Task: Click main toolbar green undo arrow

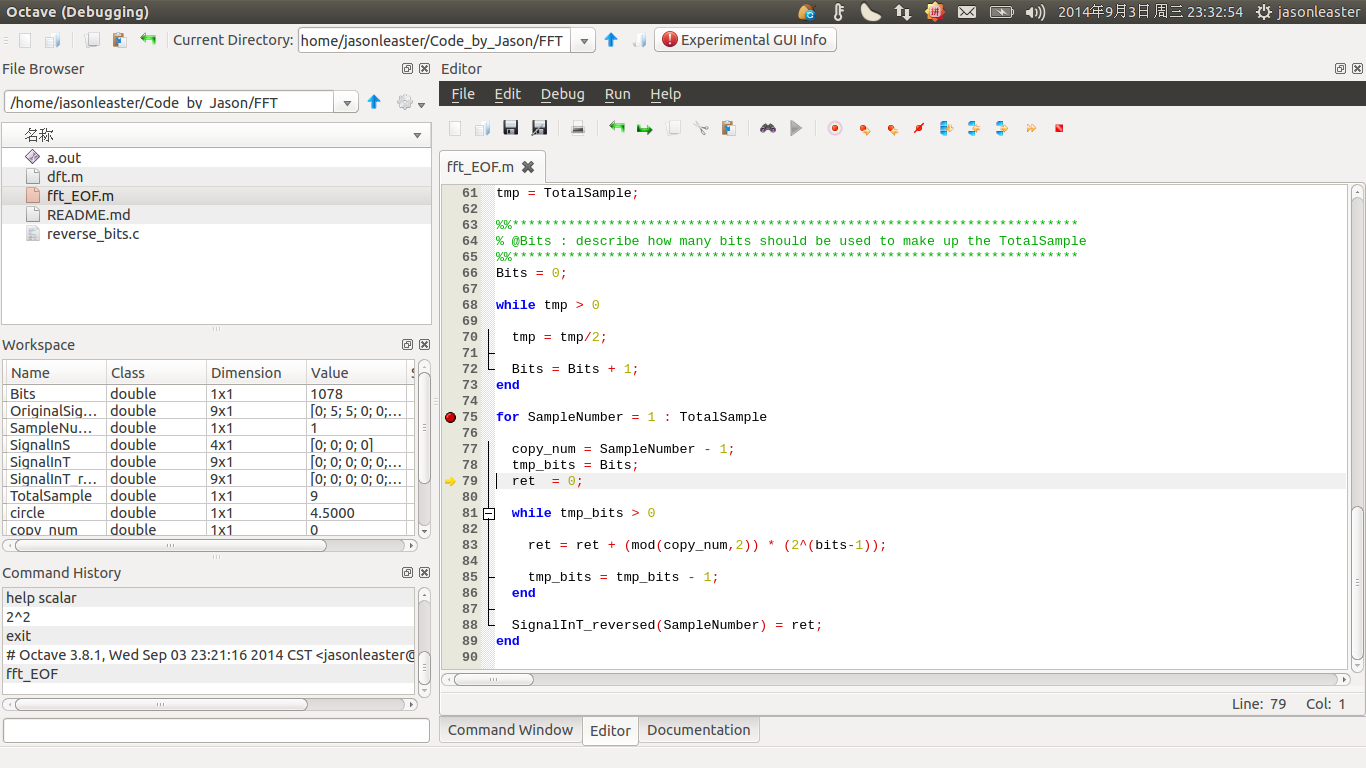Action: 148,40
